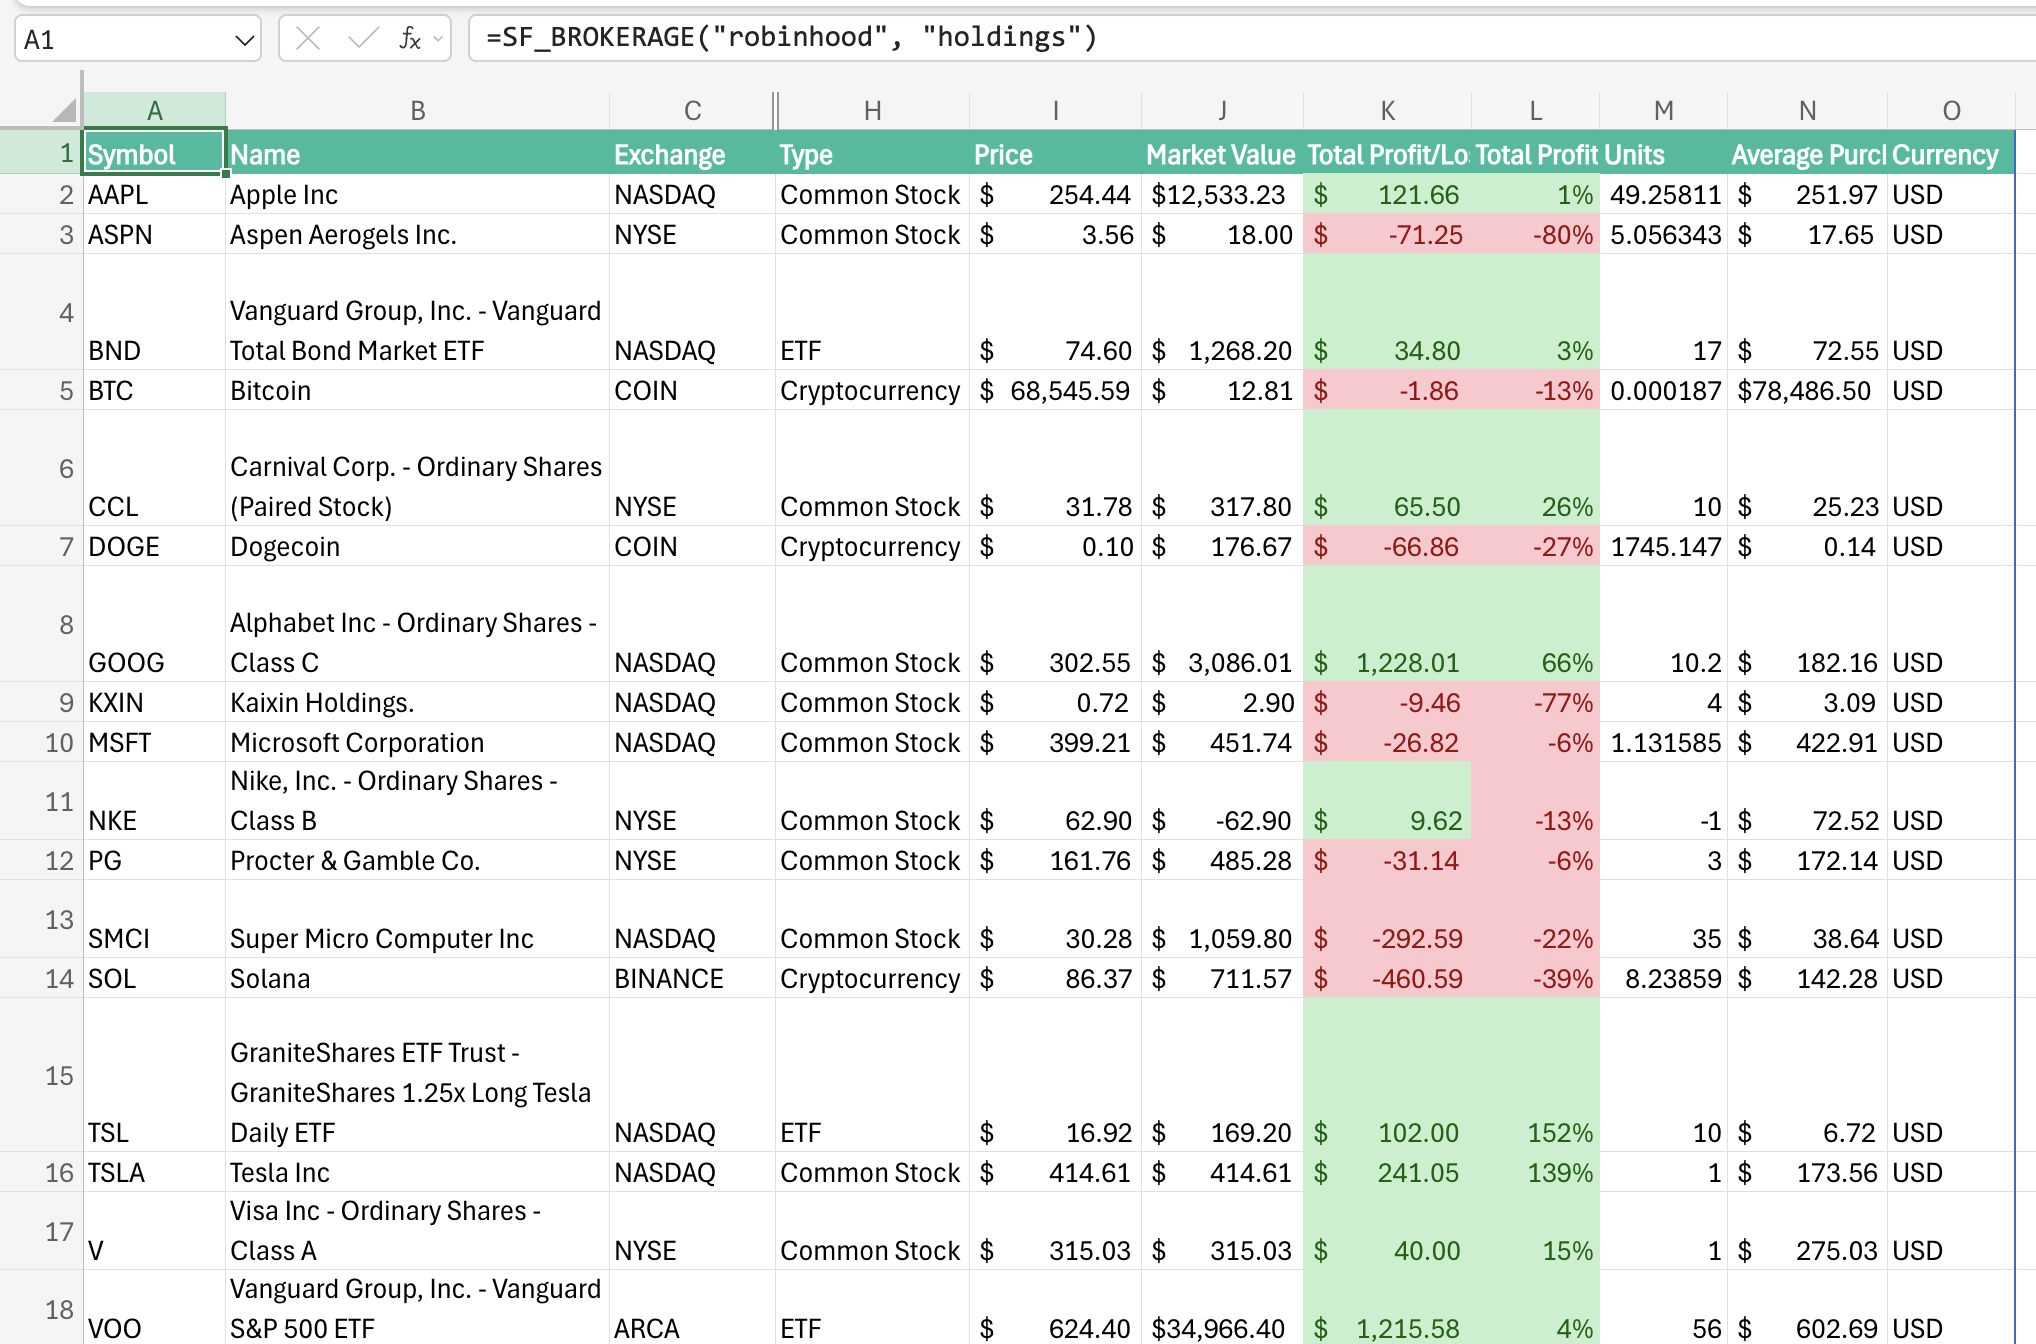Click the Cancel (X) icon beside the formula bar
This screenshot has height=1344, width=2036.
(x=307, y=37)
